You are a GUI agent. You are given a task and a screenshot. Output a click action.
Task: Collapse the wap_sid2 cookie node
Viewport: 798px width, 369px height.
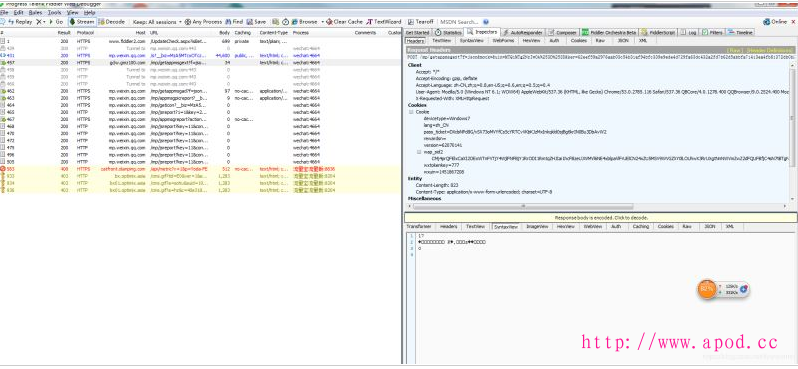[419, 152]
